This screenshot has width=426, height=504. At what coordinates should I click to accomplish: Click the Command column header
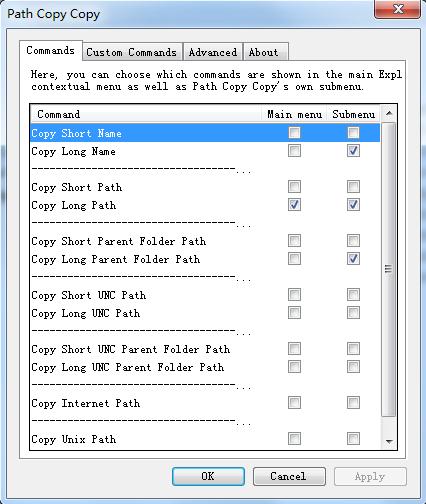pos(146,114)
